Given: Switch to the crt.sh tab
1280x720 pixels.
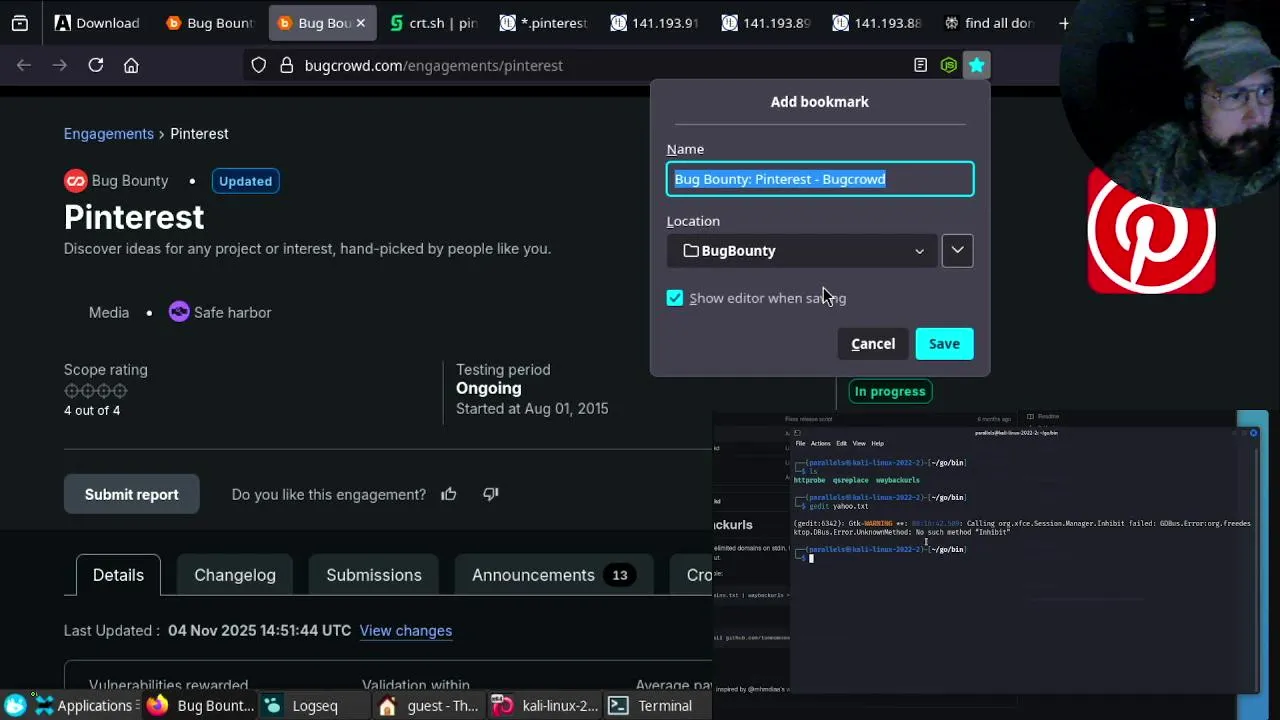Looking at the screenshot, I should pyautogui.click(x=433, y=23).
